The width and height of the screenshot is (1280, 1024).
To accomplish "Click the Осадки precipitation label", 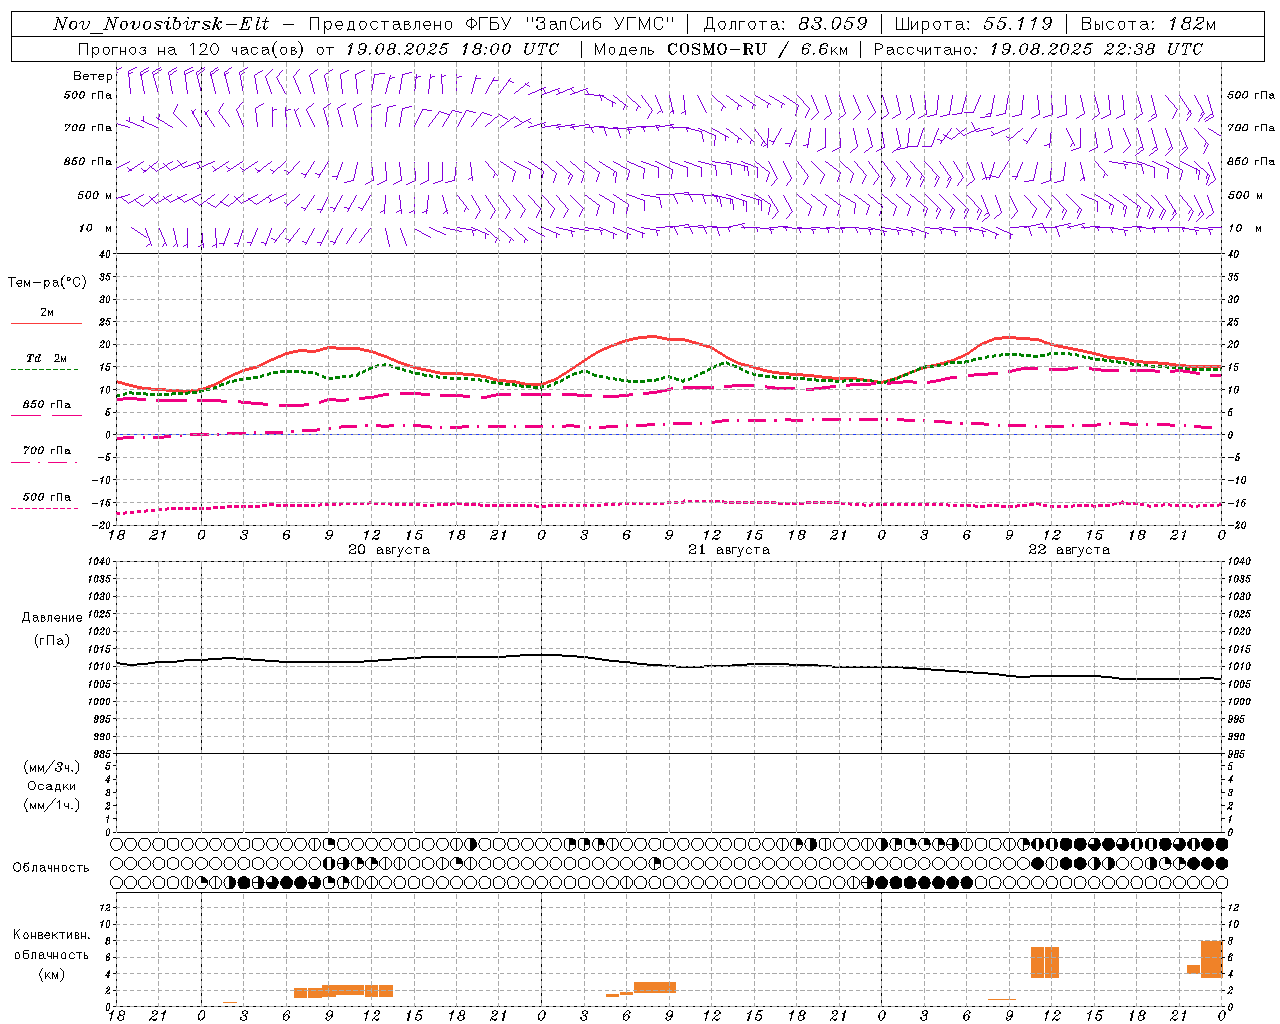I will [52, 786].
